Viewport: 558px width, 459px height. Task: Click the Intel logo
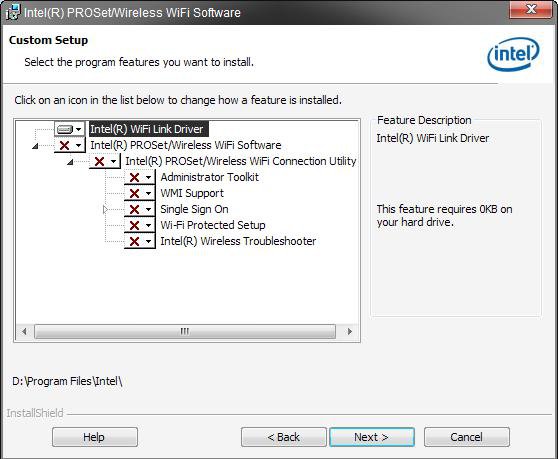513,54
